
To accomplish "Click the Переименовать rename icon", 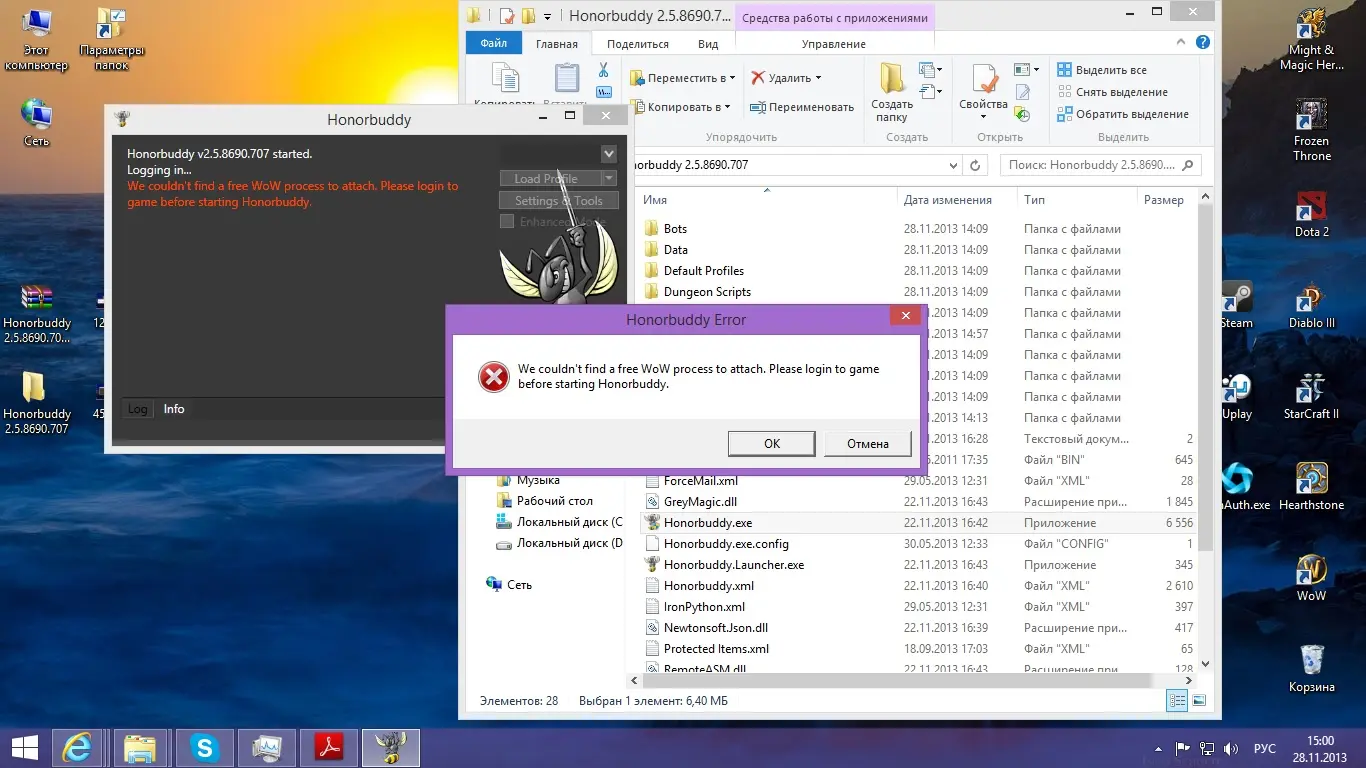I will [758, 107].
